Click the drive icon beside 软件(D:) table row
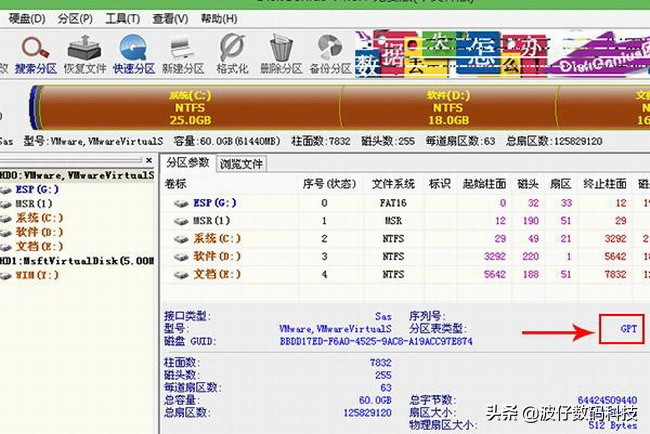Viewport: 650px width, 434px height. click(x=181, y=257)
